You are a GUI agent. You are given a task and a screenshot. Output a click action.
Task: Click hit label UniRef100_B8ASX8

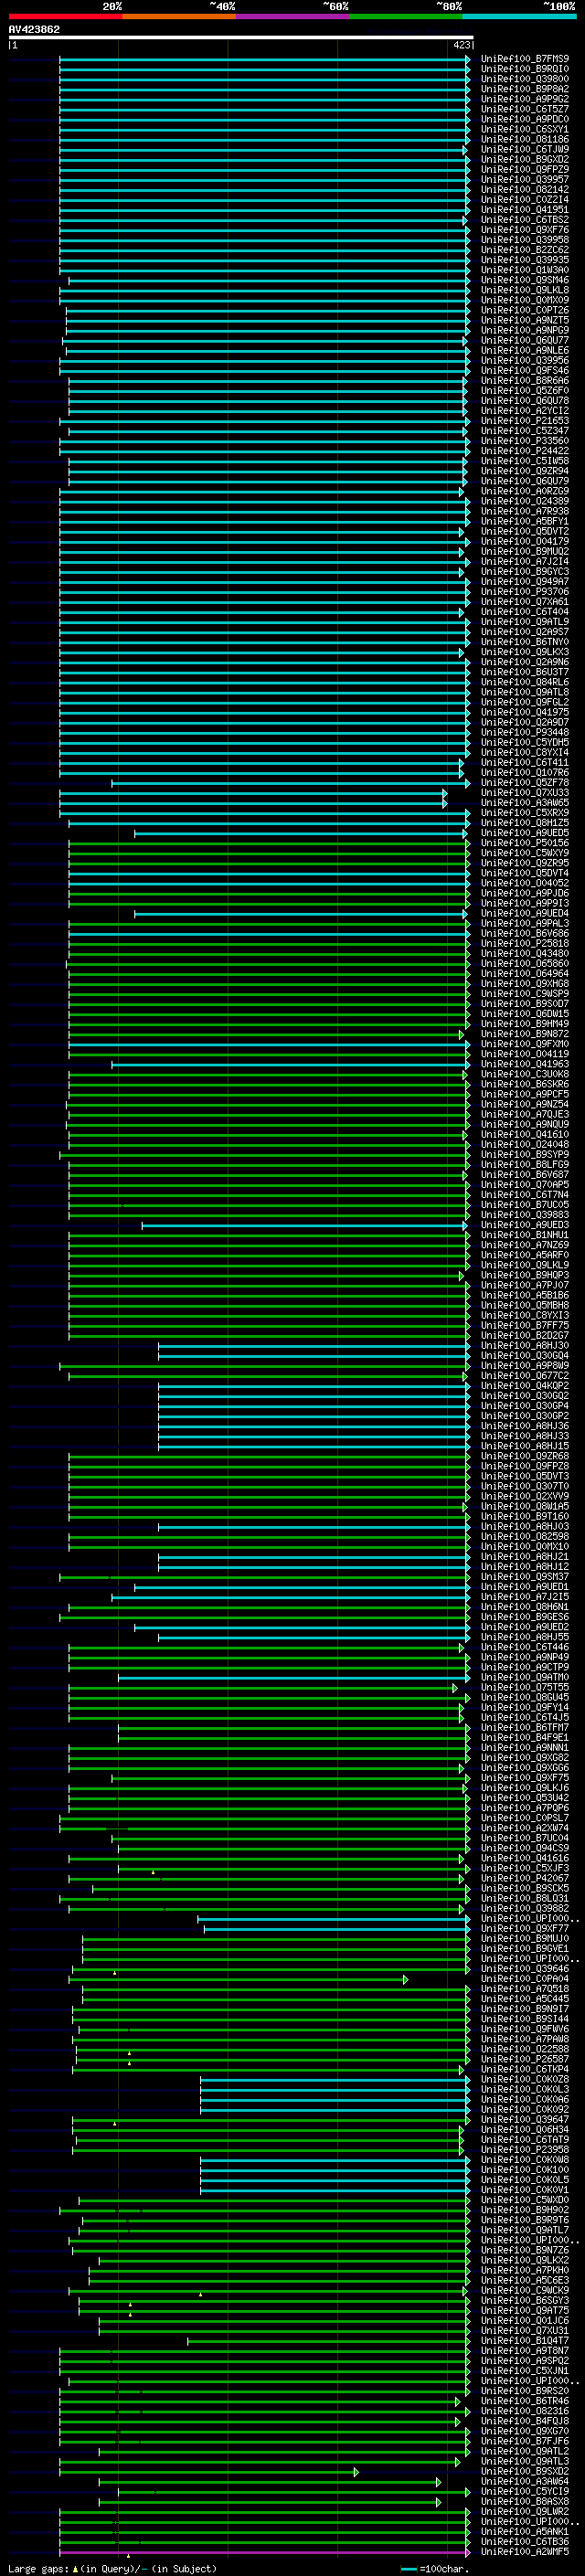click(x=525, y=2501)
